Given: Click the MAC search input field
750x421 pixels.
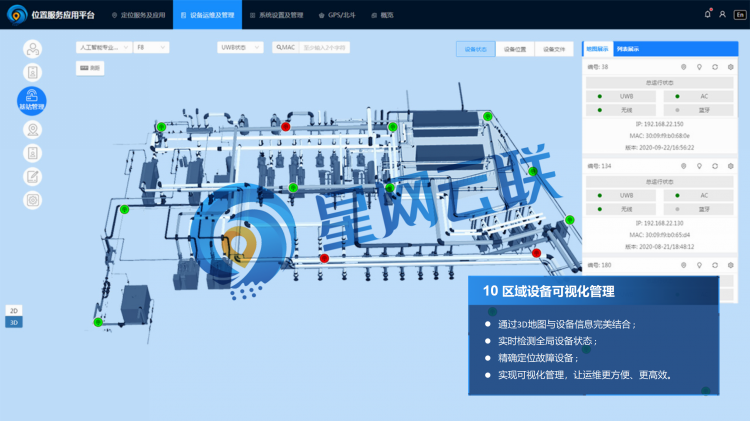Looking at the screenshot, I should [325, 47].
